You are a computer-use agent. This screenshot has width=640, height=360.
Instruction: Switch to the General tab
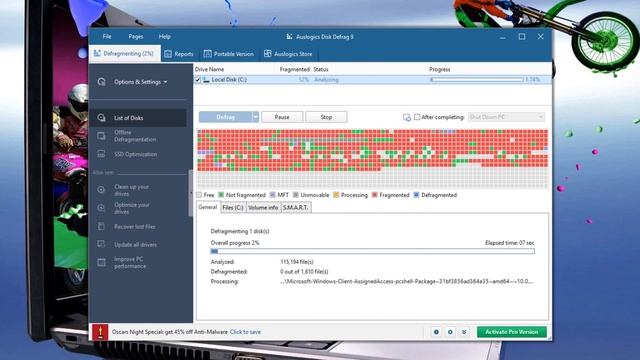(x=208, y=207)
